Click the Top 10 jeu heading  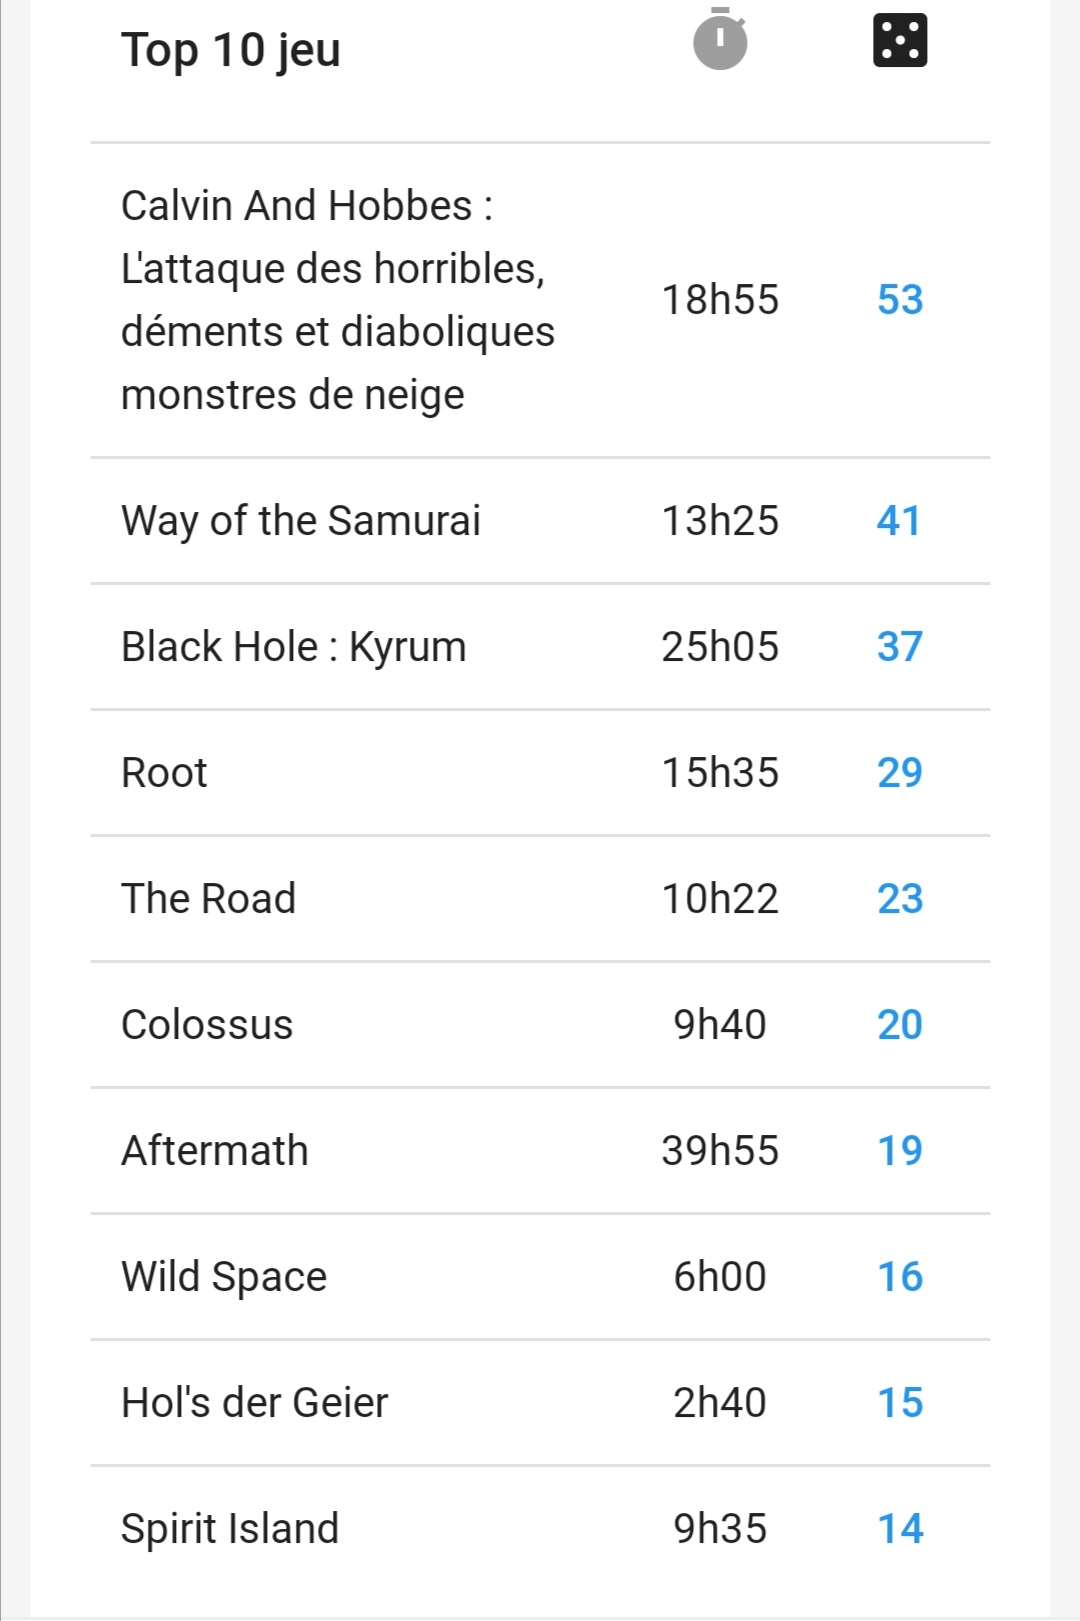pos(231,50)
